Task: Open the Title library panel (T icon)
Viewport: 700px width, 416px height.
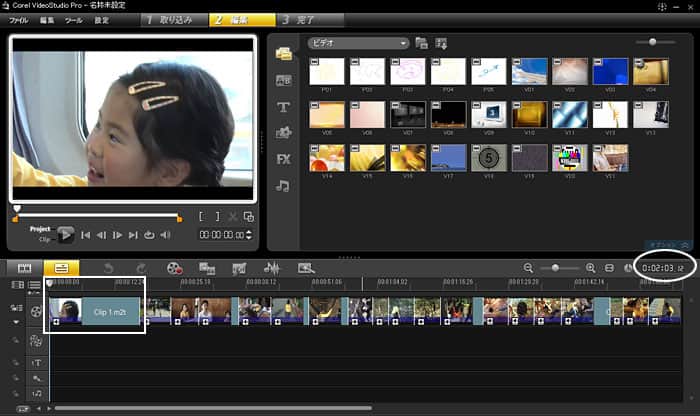Action: pos(283,107)
